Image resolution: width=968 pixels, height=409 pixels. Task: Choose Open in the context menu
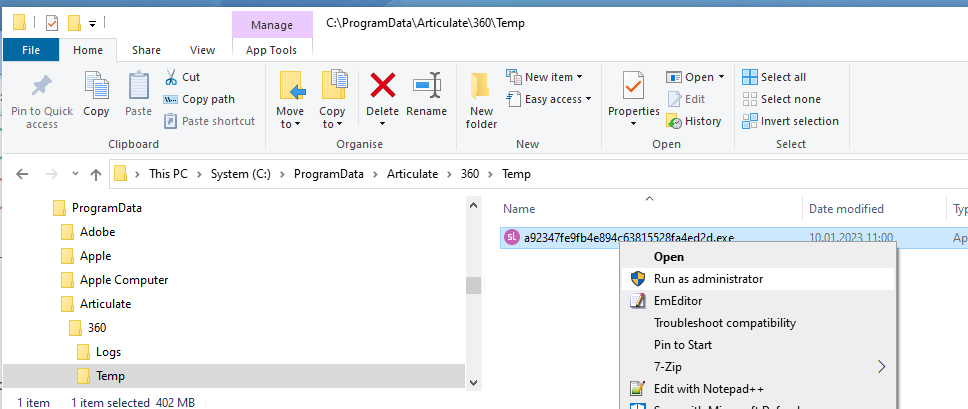[x=757, y=257]
